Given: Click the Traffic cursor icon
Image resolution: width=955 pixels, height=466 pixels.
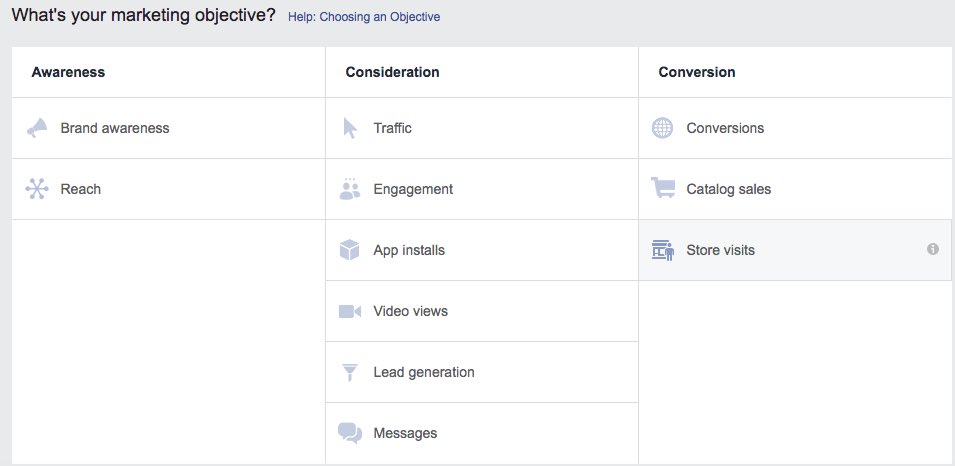Looking at the screenshot, I should (350, 128).
